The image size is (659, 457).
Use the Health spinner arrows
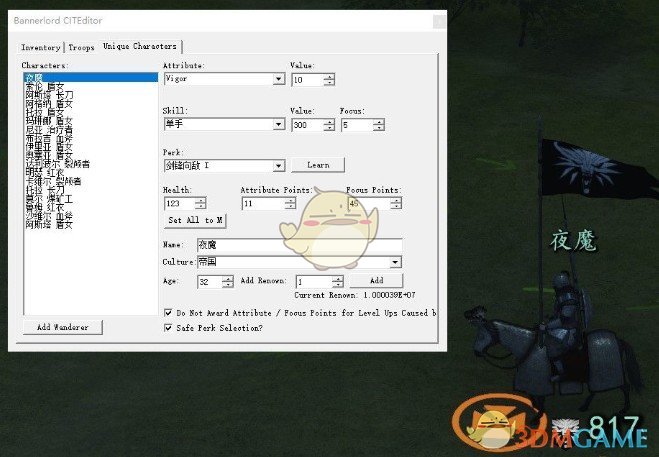[x=200, y=203]
